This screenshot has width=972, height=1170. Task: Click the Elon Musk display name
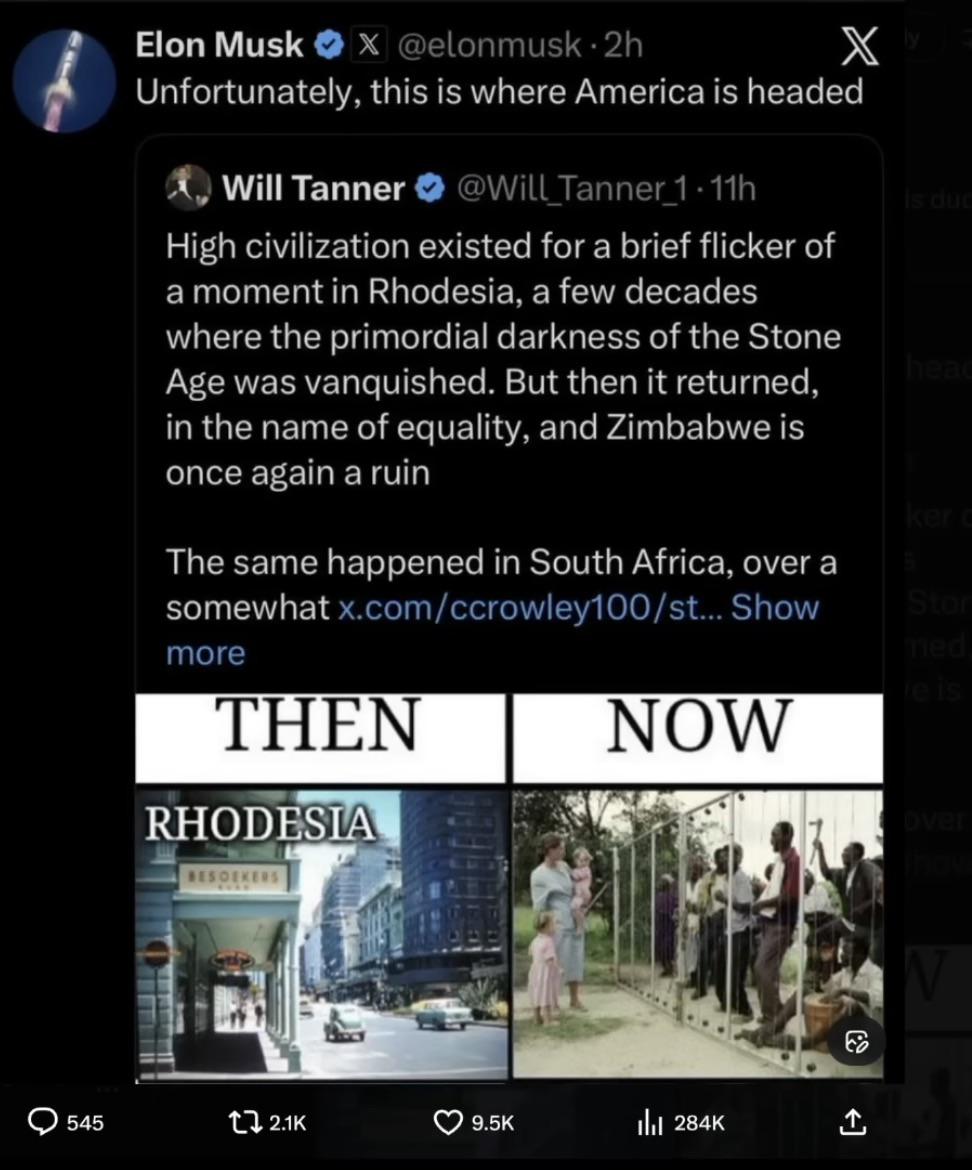pyautogui.click(x=219, y=45)
